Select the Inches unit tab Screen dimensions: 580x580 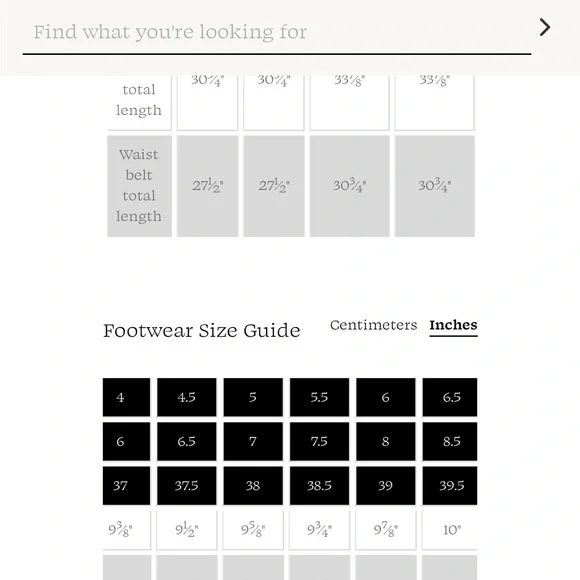(453, 326)
